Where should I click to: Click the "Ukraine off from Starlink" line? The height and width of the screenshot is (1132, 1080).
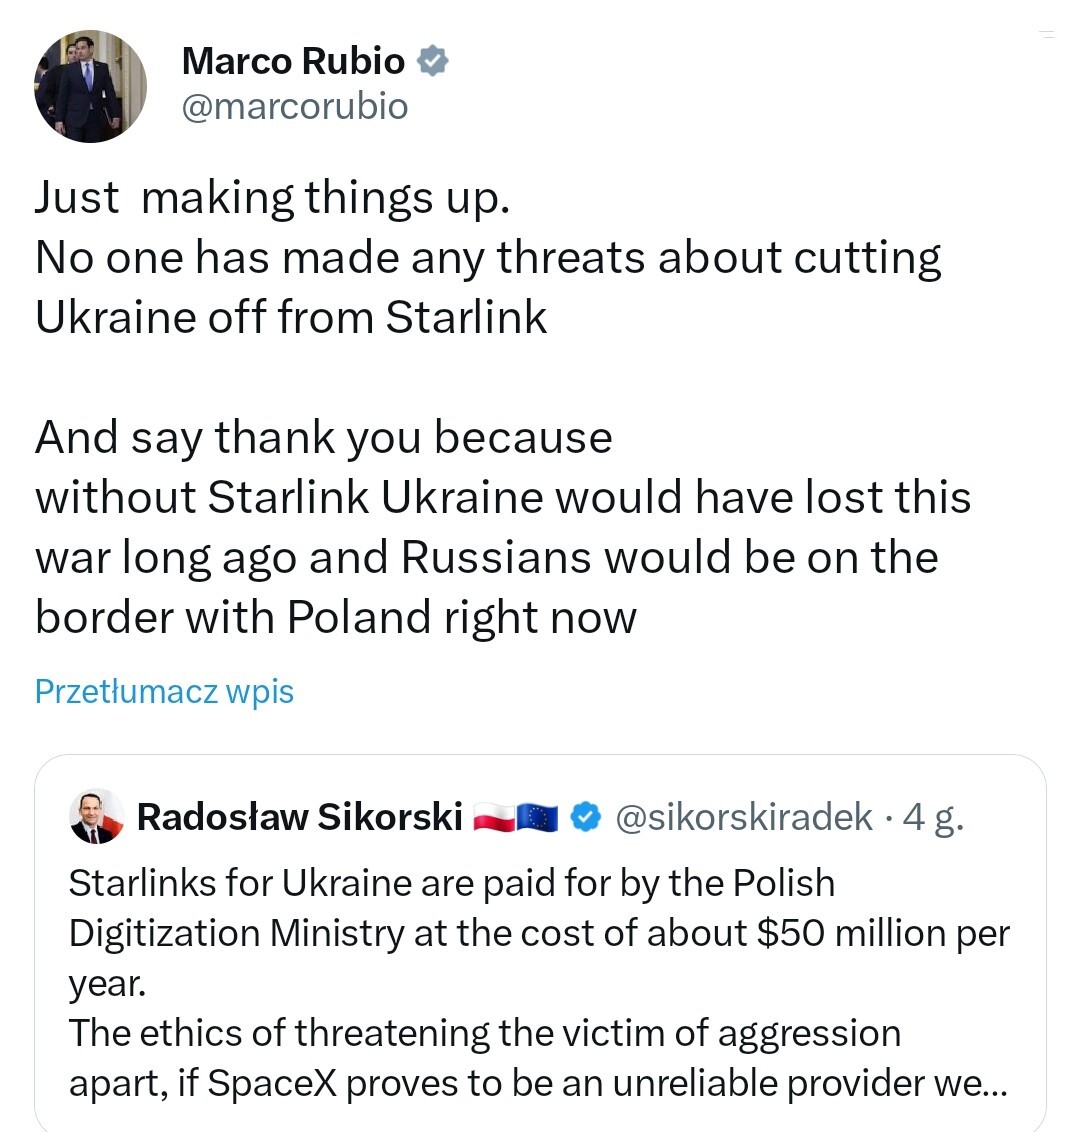291,317
